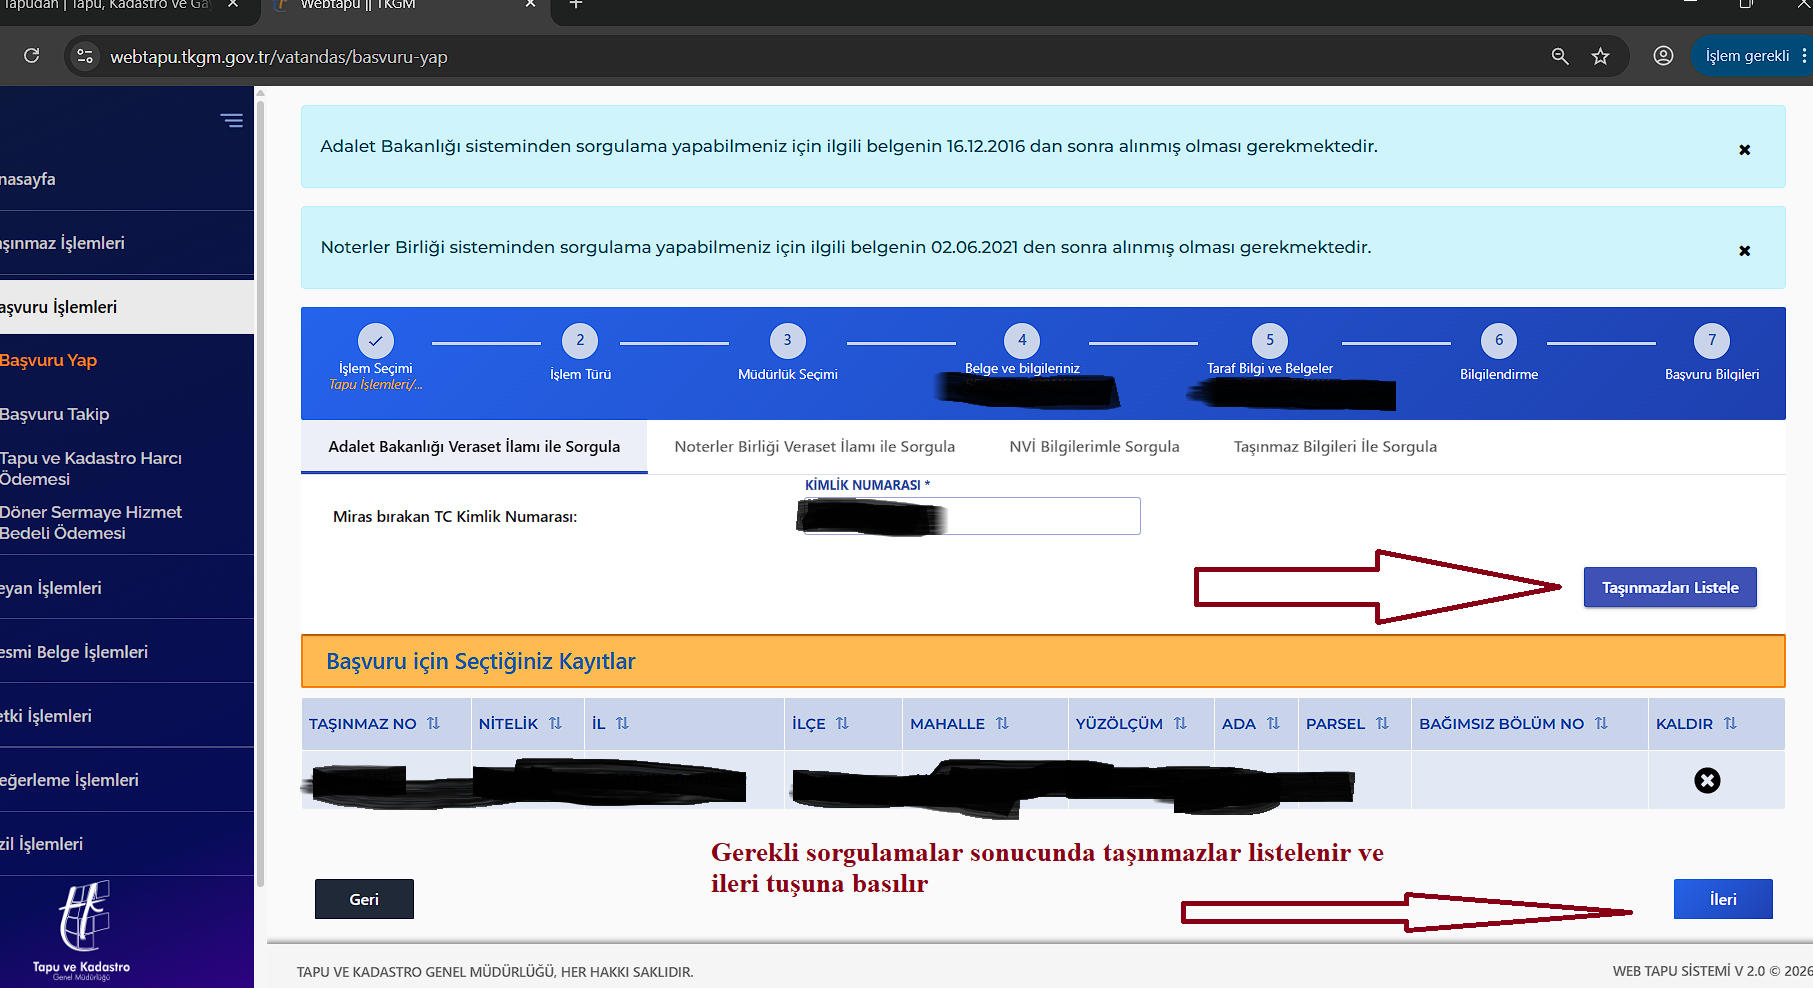Go to step 6 Bilgilendirme

point(1499,340)
